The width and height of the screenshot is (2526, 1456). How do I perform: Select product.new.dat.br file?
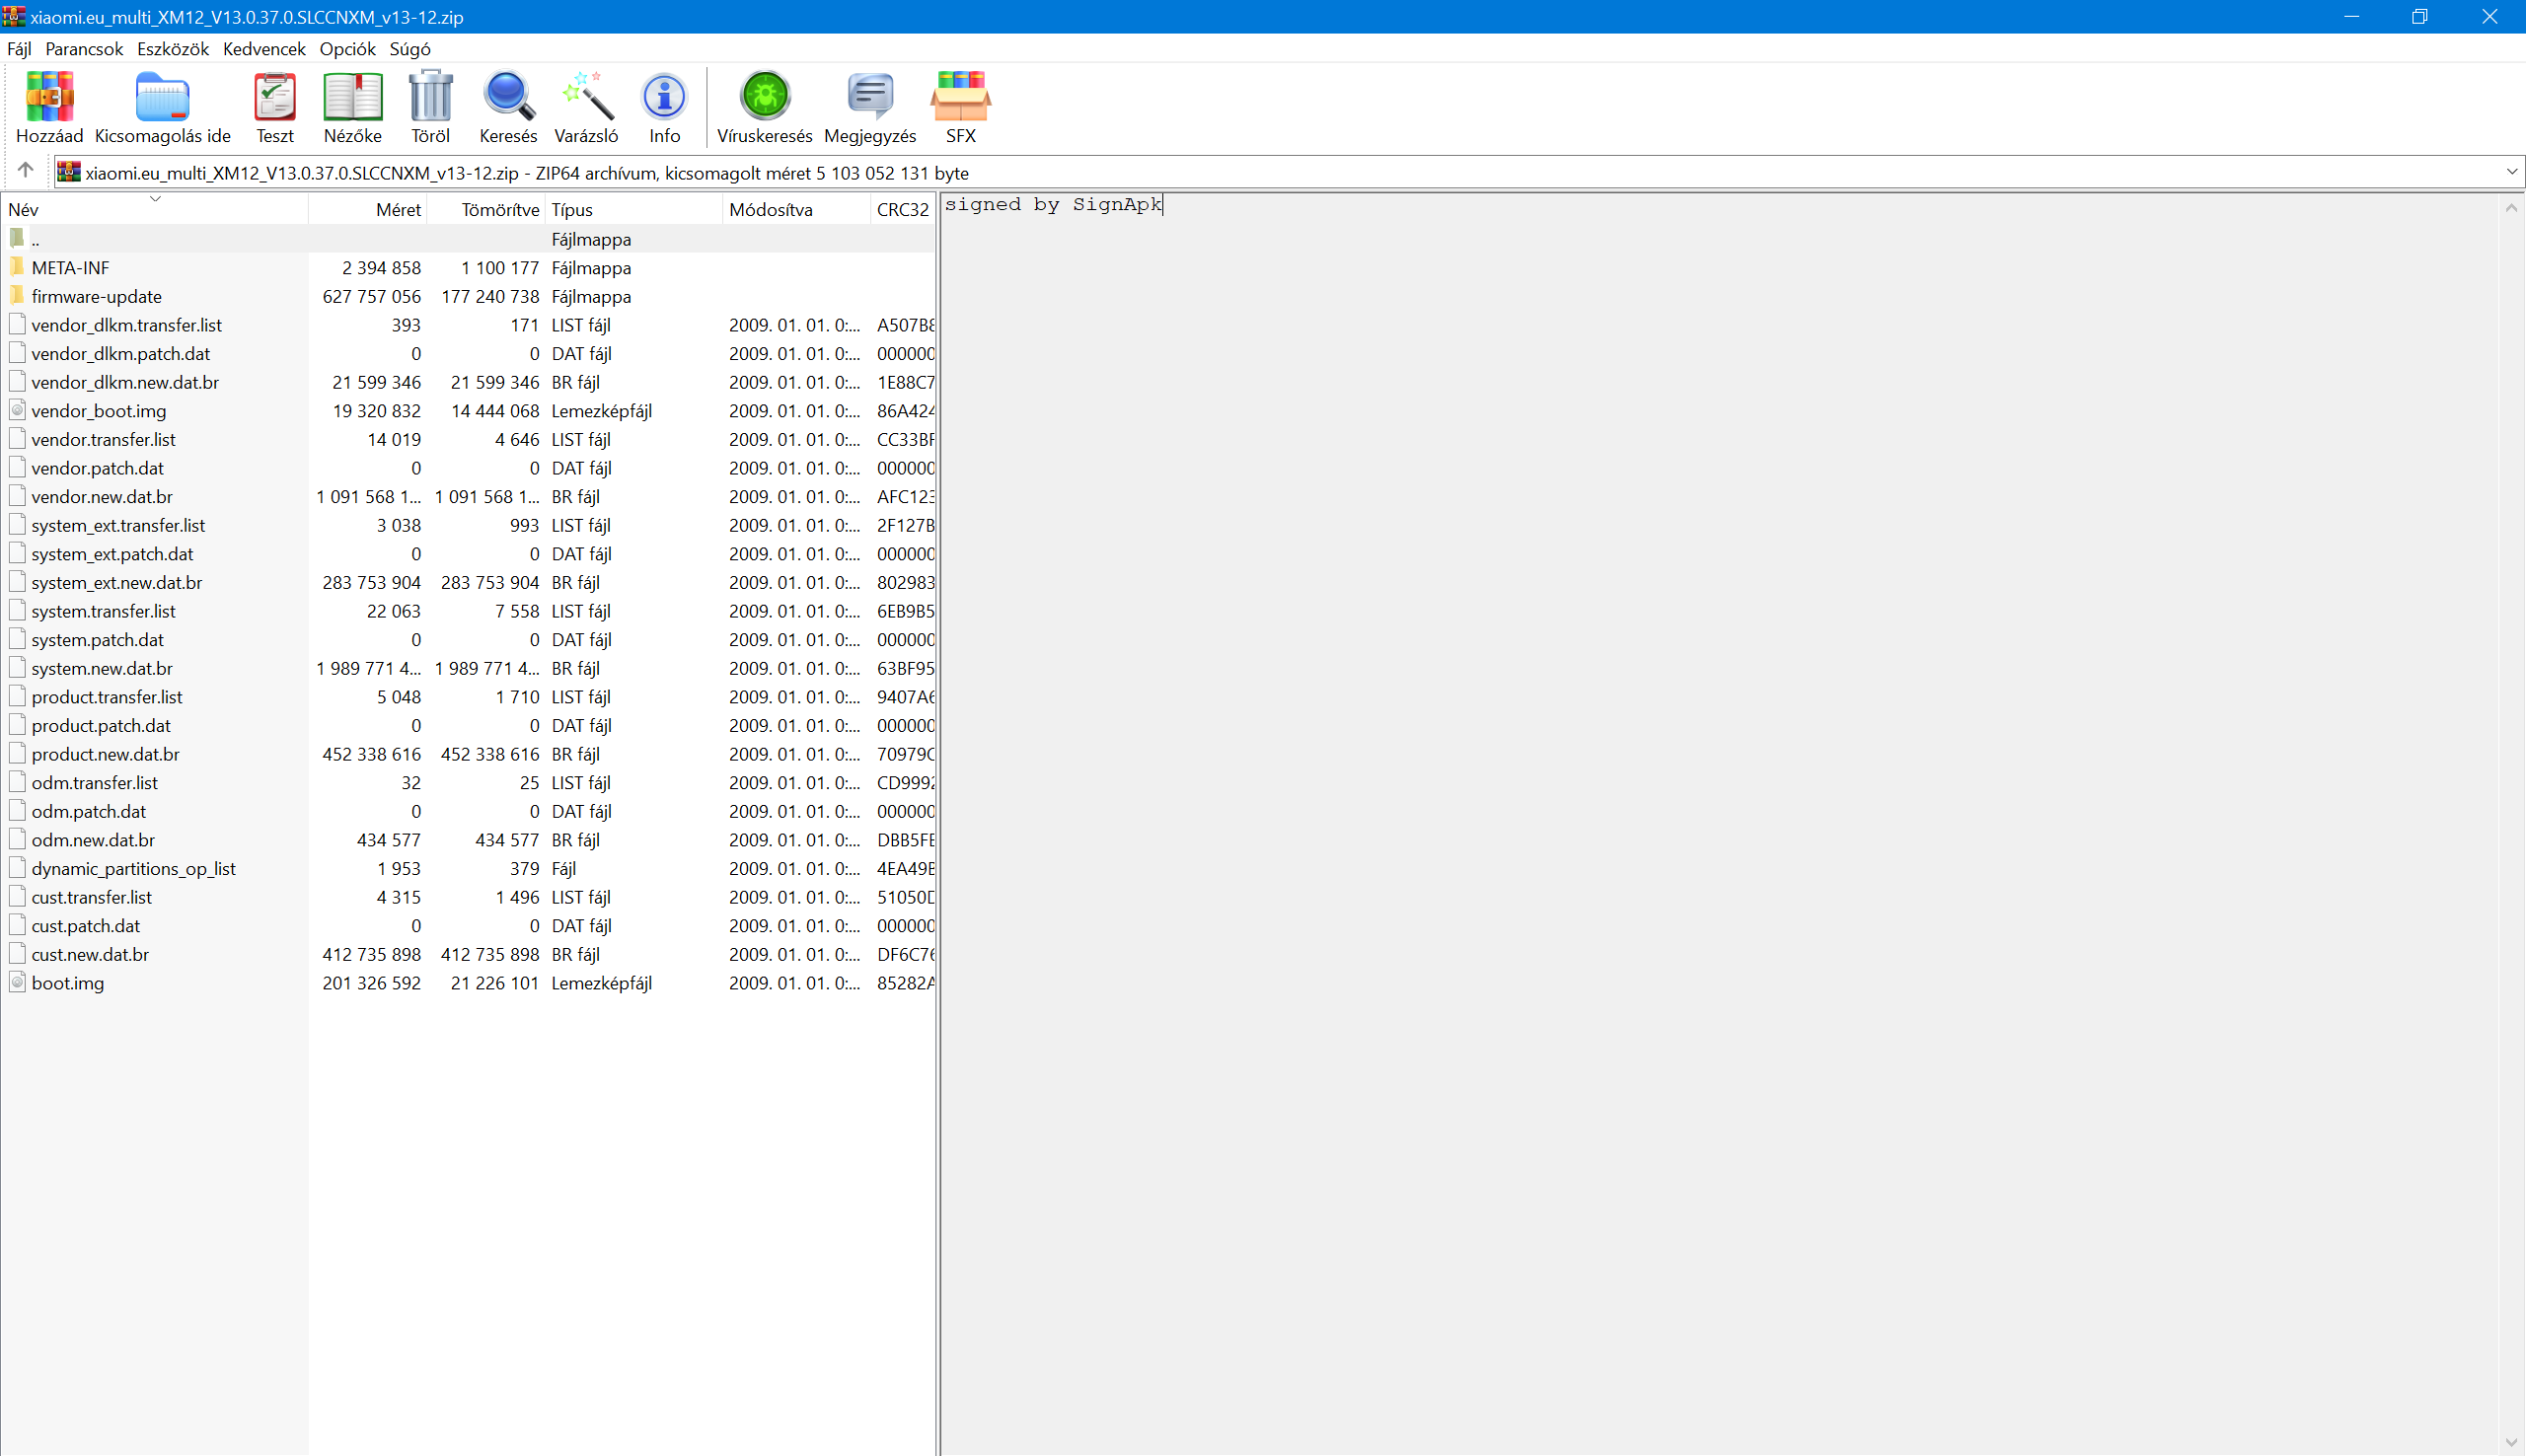pyautogui.click(x=105, y=754)
